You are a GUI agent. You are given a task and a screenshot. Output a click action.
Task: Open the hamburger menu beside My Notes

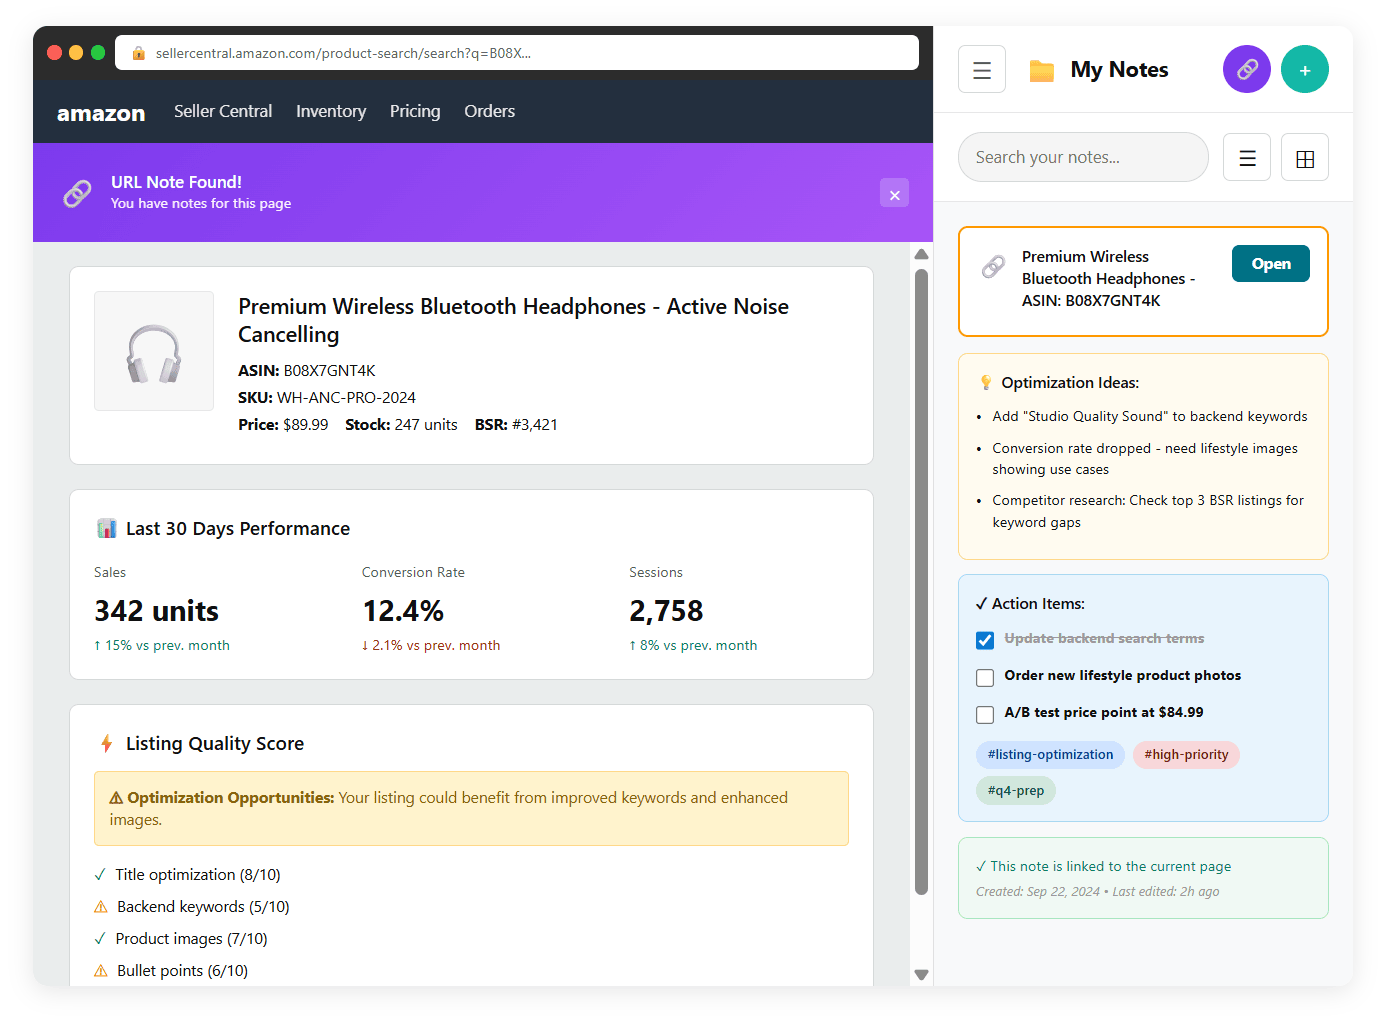(981, 70)
